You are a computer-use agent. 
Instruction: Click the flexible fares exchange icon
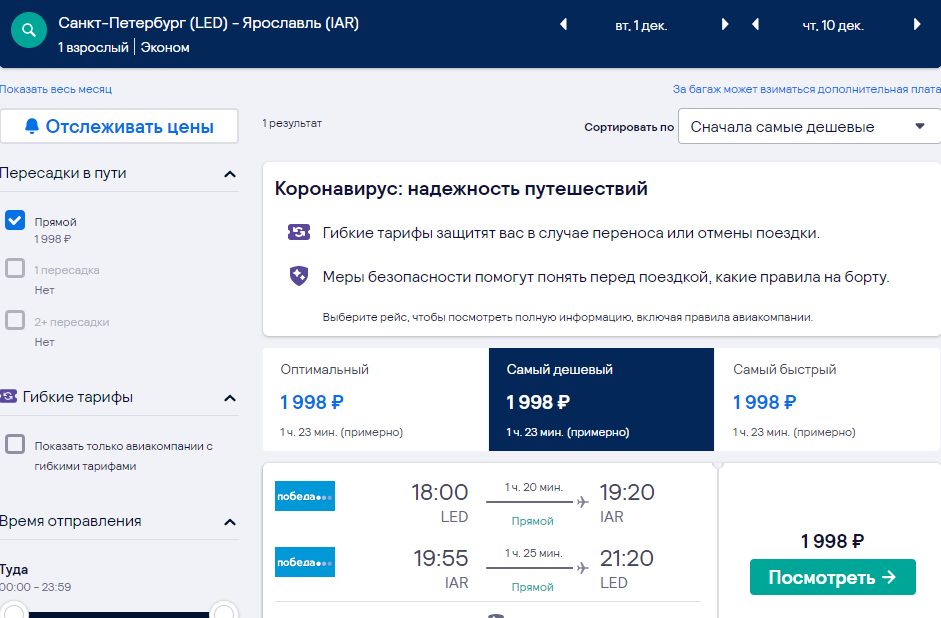(x=299, y=232)
